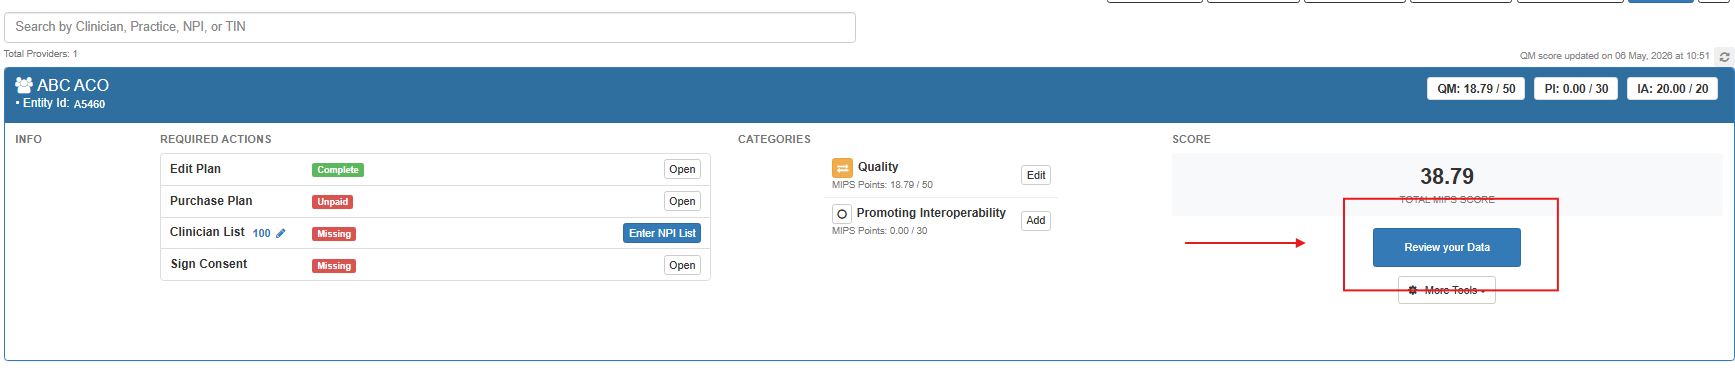The width and height of the screenshot is (1735, 376).
Task: Open the More Tools dropdown
Action: (x=1447, y=290)
